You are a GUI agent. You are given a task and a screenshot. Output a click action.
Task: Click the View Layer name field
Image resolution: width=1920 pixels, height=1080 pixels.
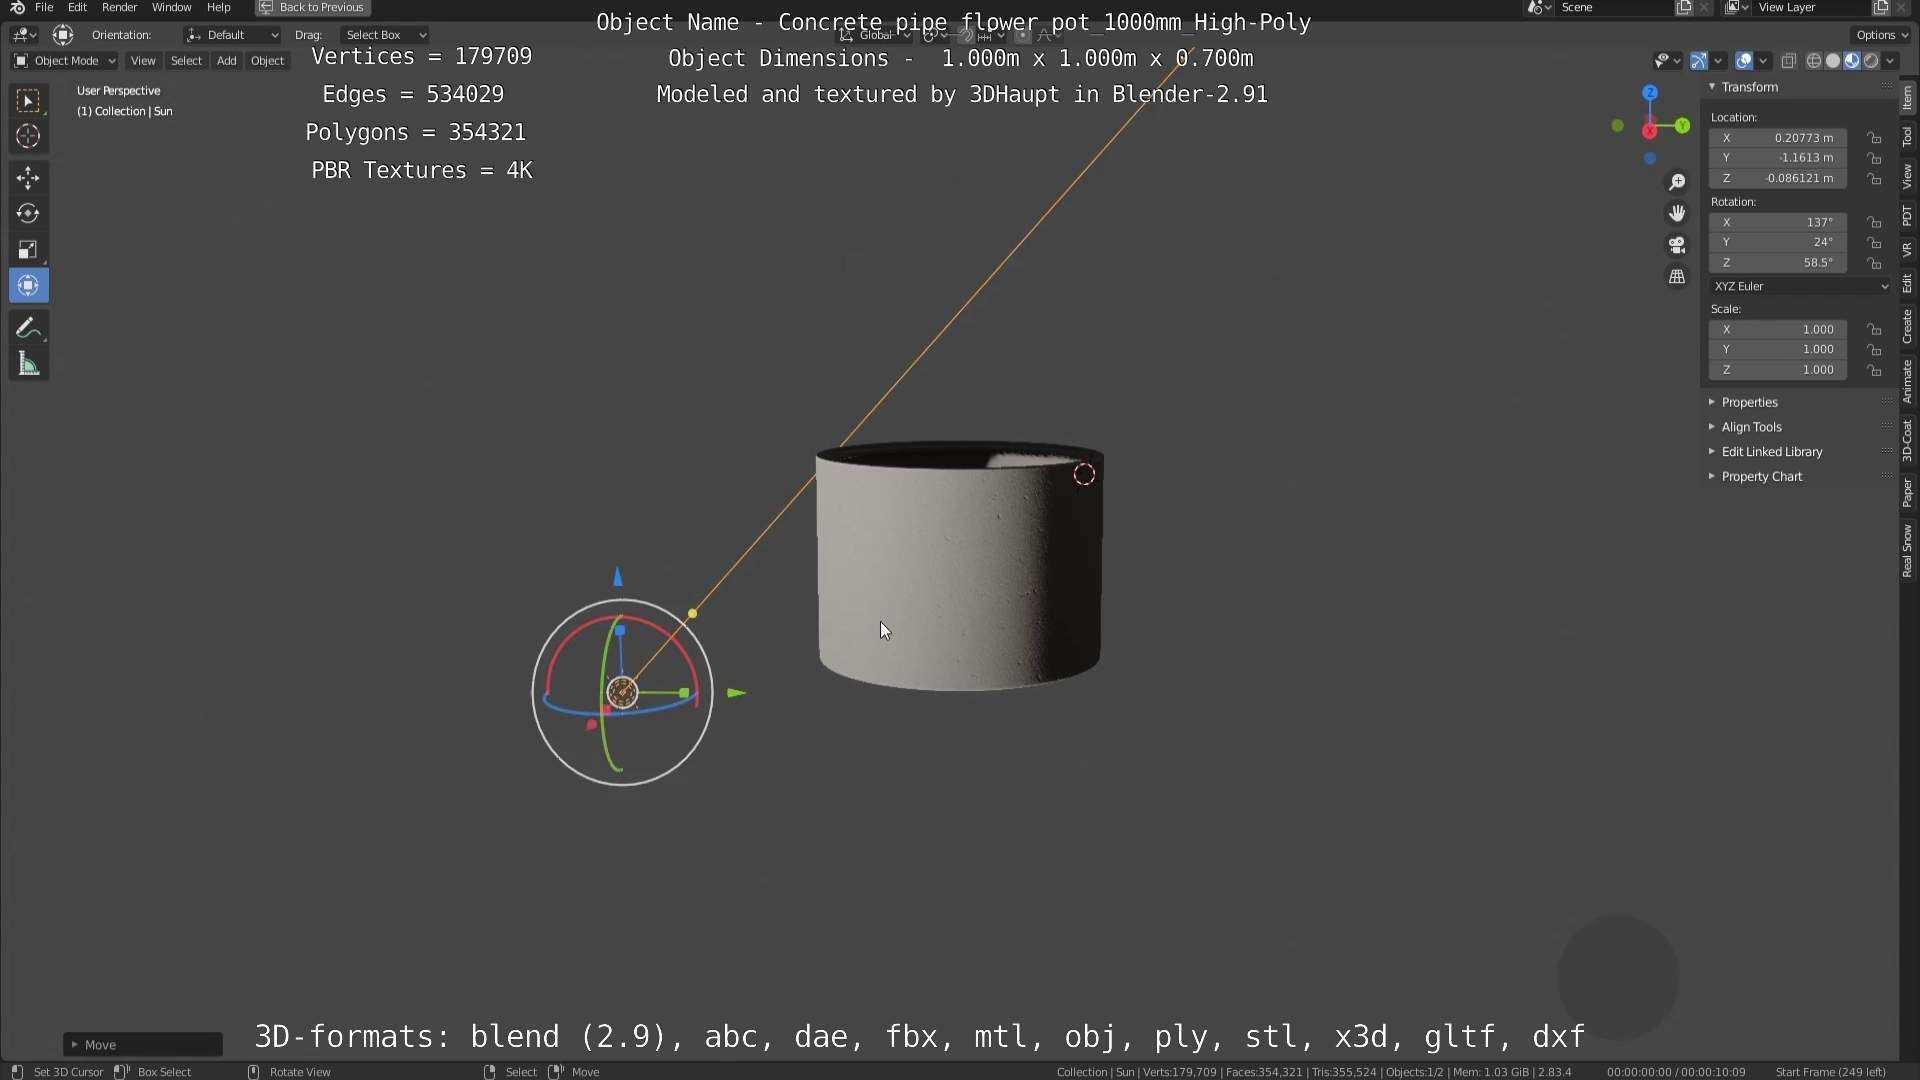pos(1811,8)
